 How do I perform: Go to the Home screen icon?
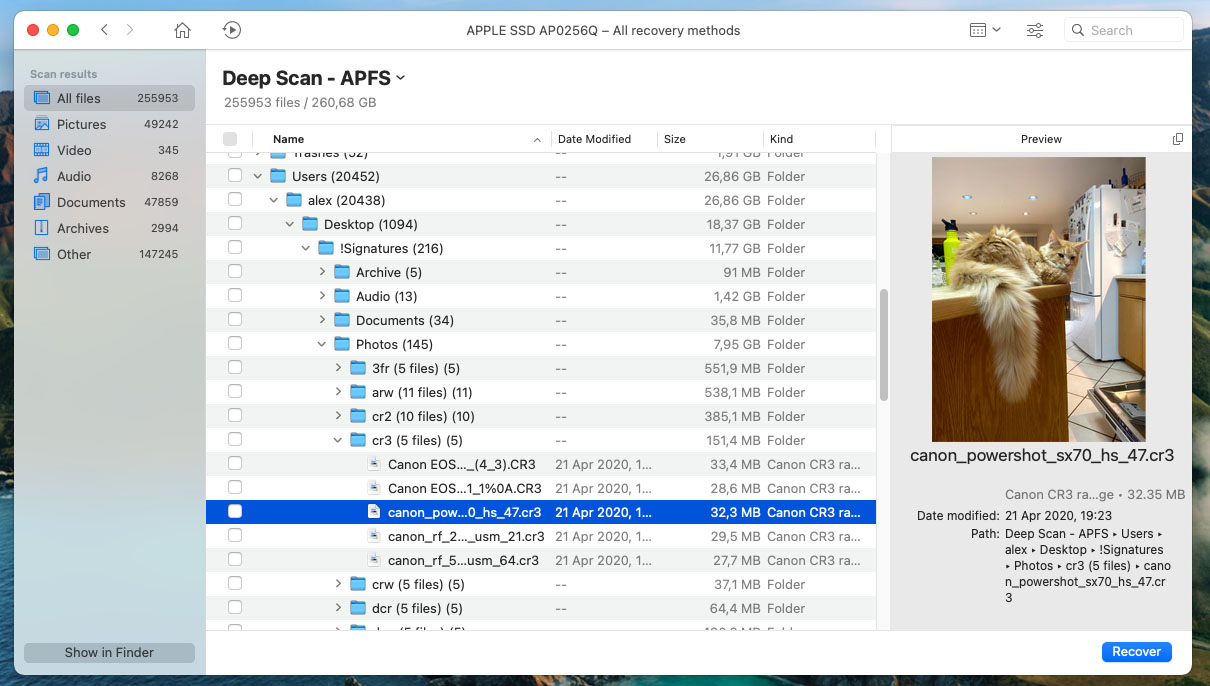click(182, 30)
